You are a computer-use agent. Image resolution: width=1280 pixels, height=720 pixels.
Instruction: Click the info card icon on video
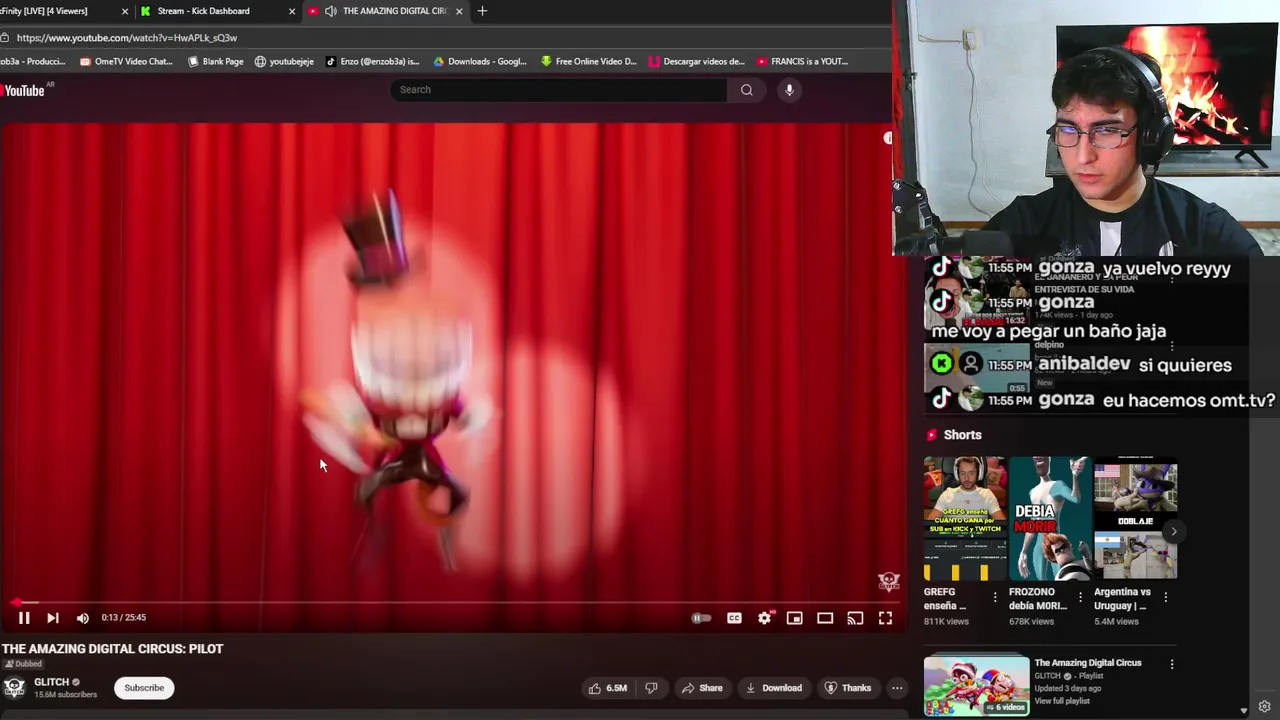point(888,138)
